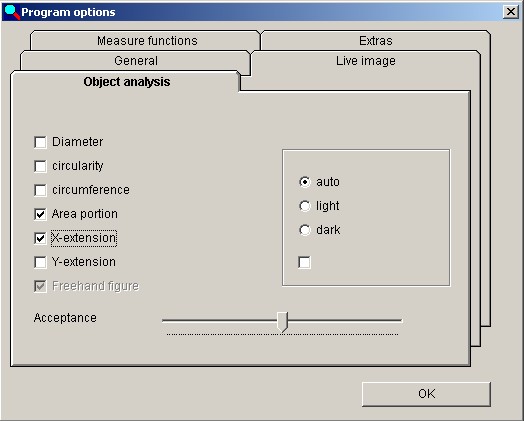Click the Acceptance slider thumb
This screenshot has height=421, width=524.
tap(282, 322)
